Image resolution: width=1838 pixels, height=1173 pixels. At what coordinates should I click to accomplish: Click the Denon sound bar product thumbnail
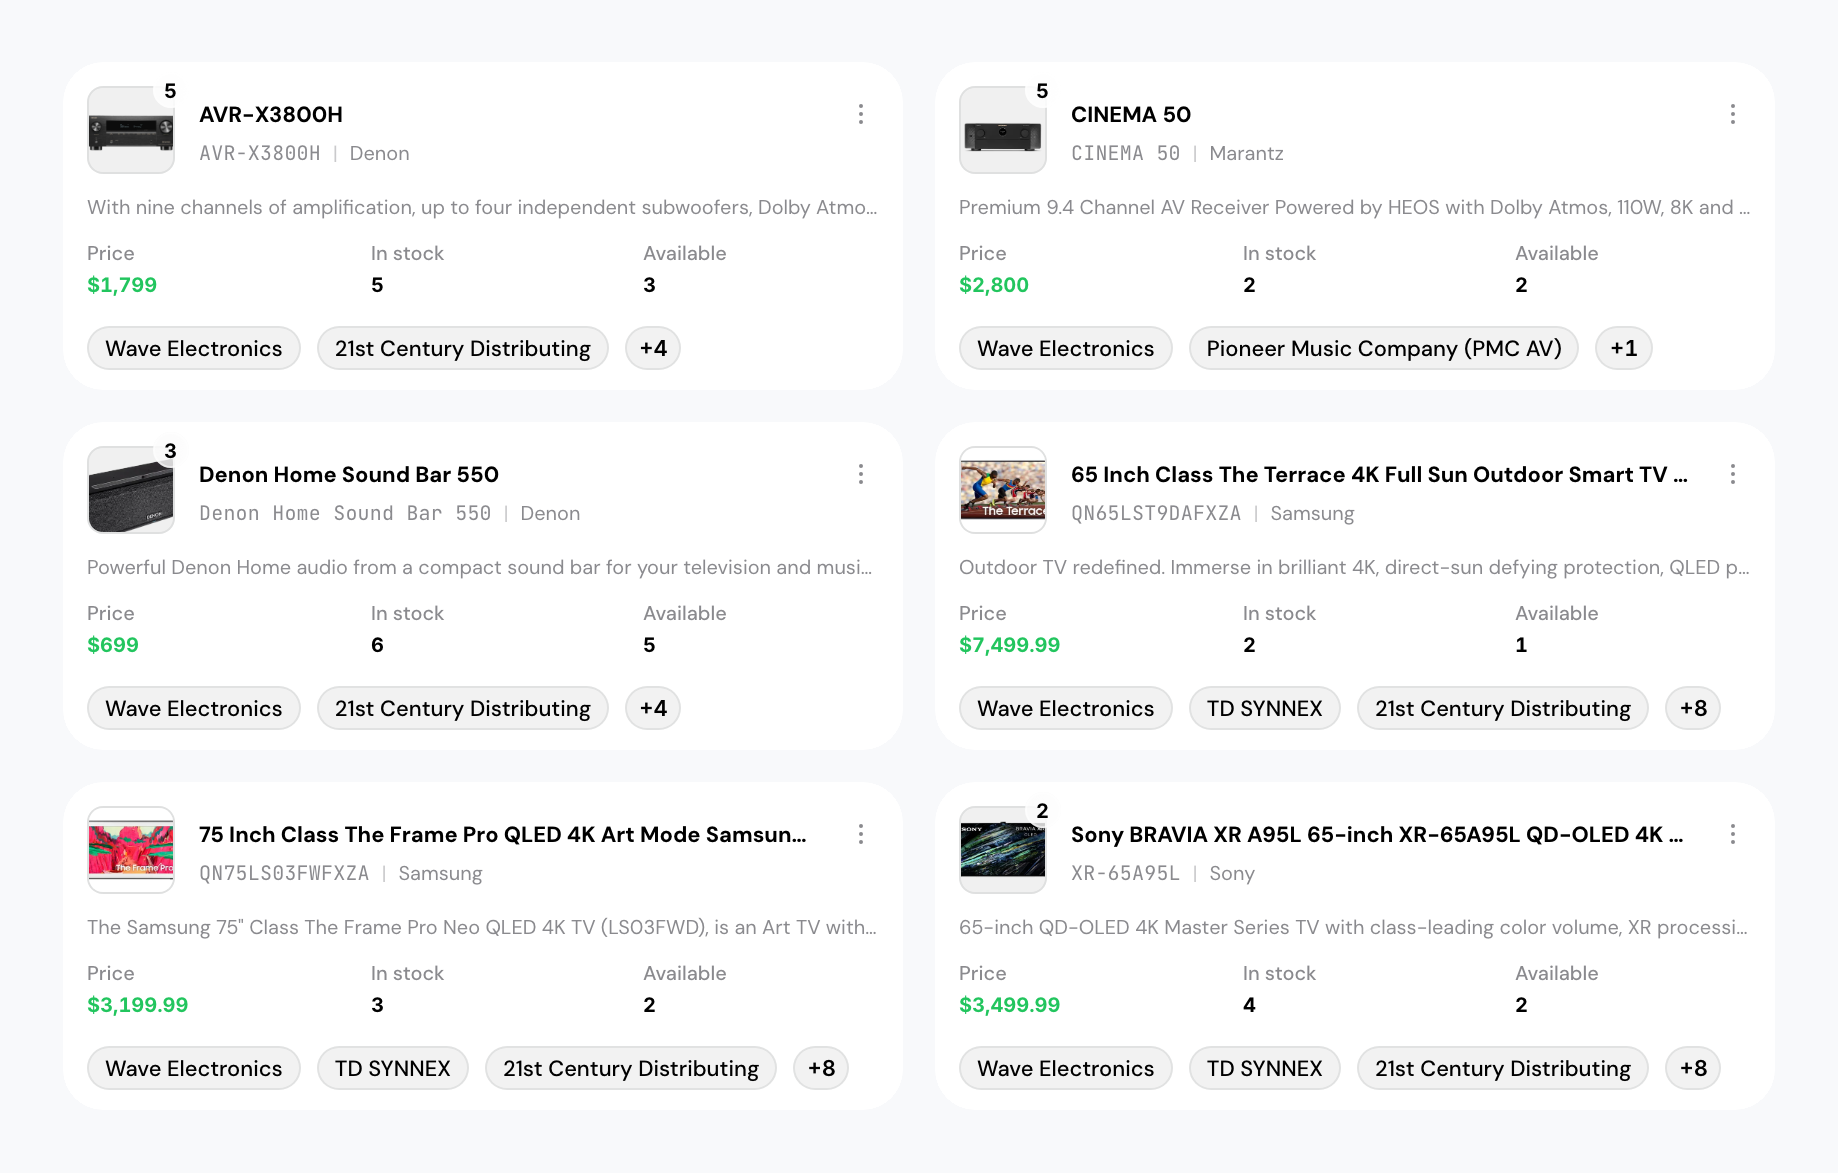[131, 490]
